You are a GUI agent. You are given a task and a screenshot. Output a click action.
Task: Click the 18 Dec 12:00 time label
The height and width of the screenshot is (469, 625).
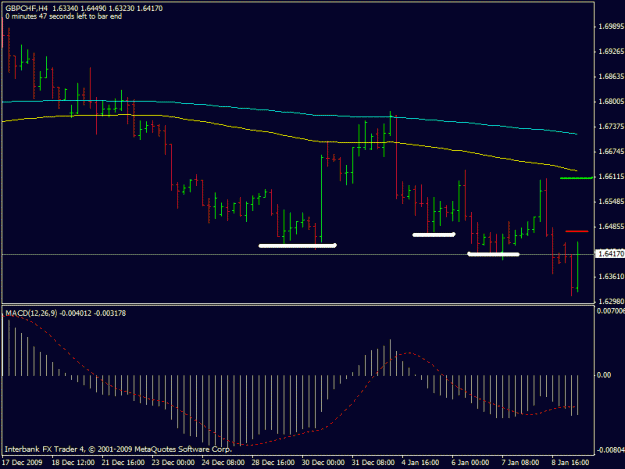click(73, 463)
